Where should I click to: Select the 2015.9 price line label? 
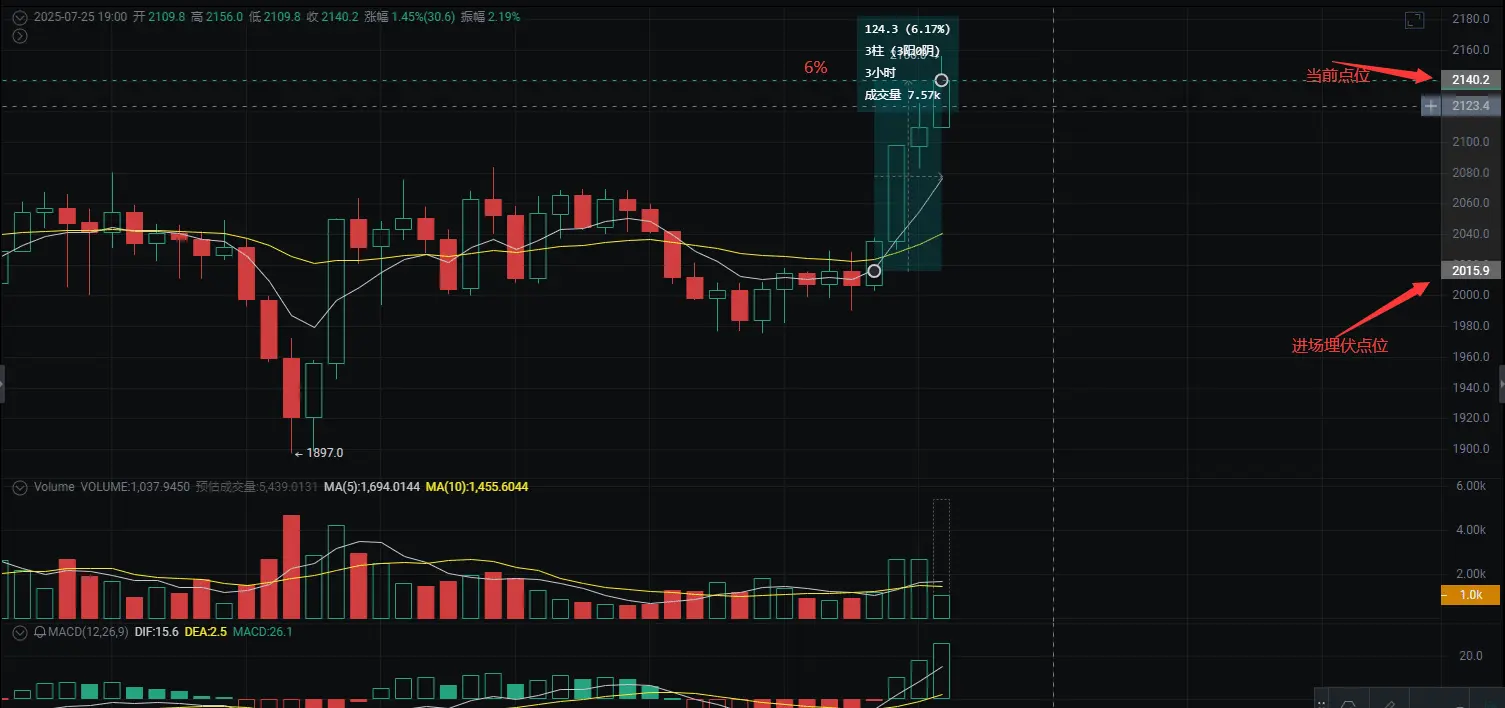pyautogui.click(x=1470, y=270)
